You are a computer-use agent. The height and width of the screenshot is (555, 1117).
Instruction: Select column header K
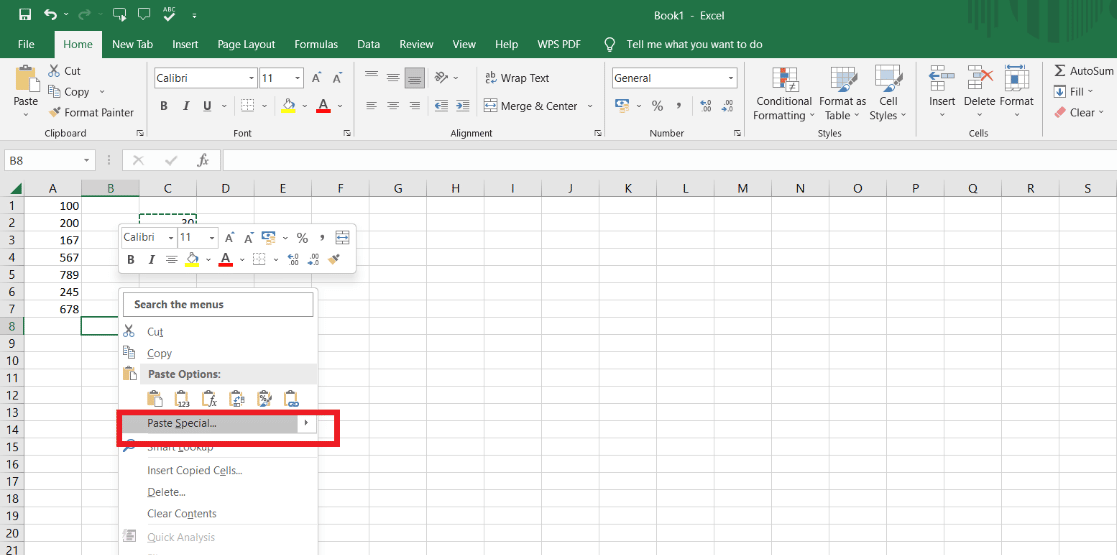click(628, 189)
